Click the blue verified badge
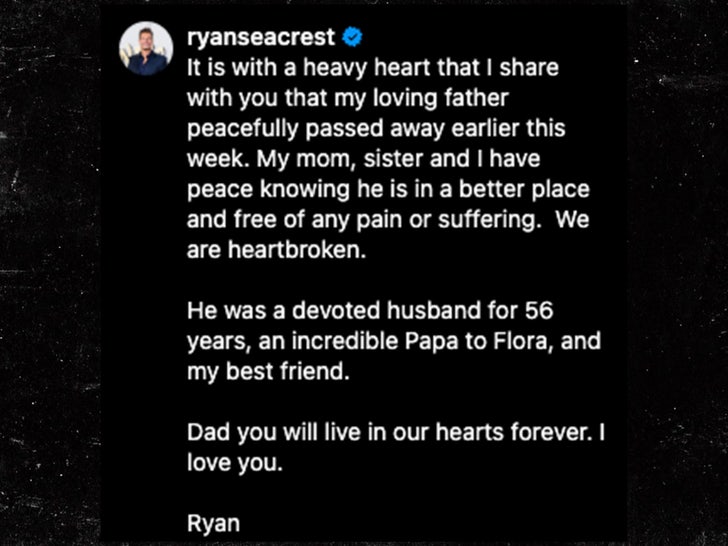 click(x=353, y=38)
